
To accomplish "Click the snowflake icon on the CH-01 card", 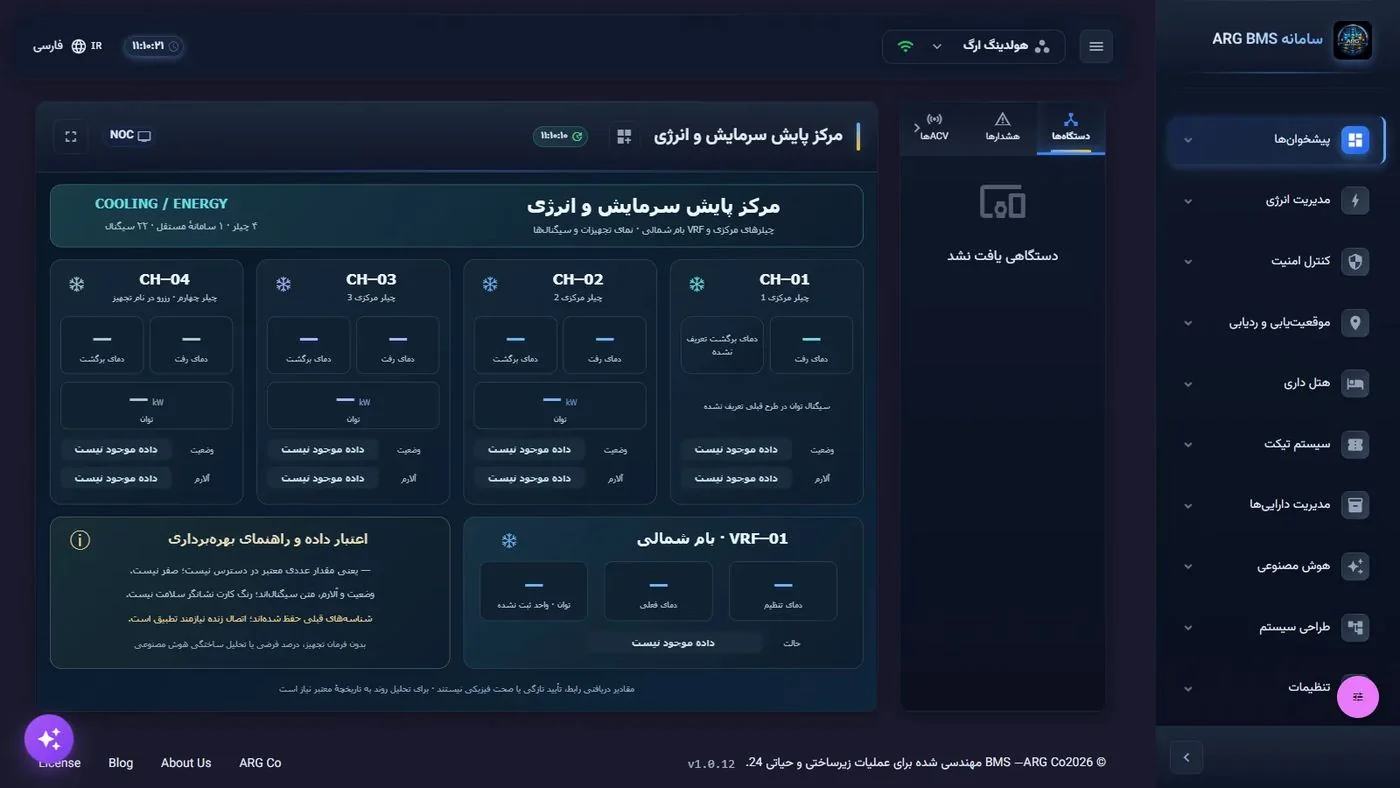I will (x=696, y=285).
